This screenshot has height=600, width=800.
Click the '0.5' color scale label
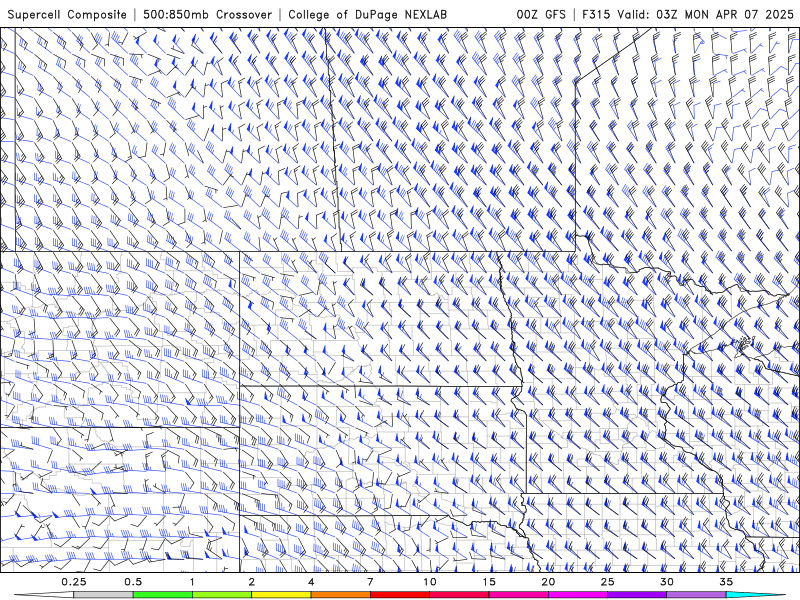pos(133,582)
